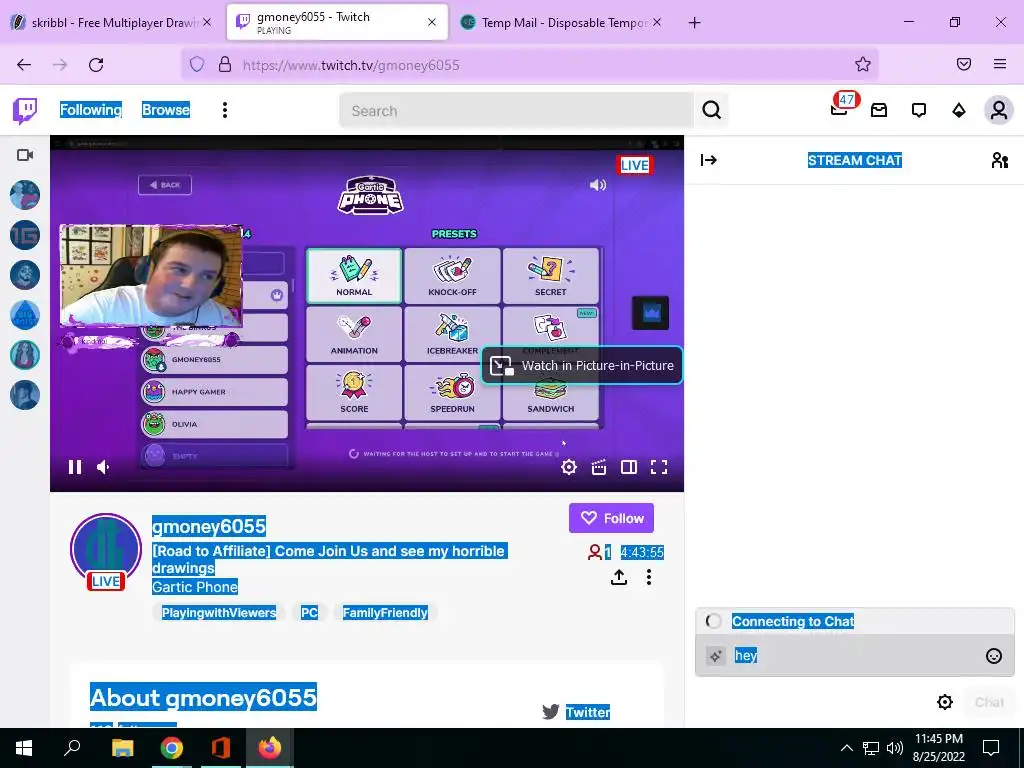Go back with the browser back arrow
The width and height of the screenshot is (1024, 768).
tap(24, 65)
